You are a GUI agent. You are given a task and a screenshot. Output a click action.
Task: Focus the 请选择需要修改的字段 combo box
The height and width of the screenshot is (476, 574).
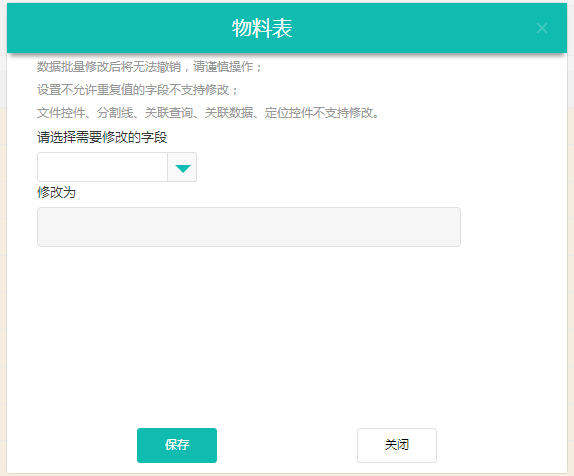(x=117, y=167)
